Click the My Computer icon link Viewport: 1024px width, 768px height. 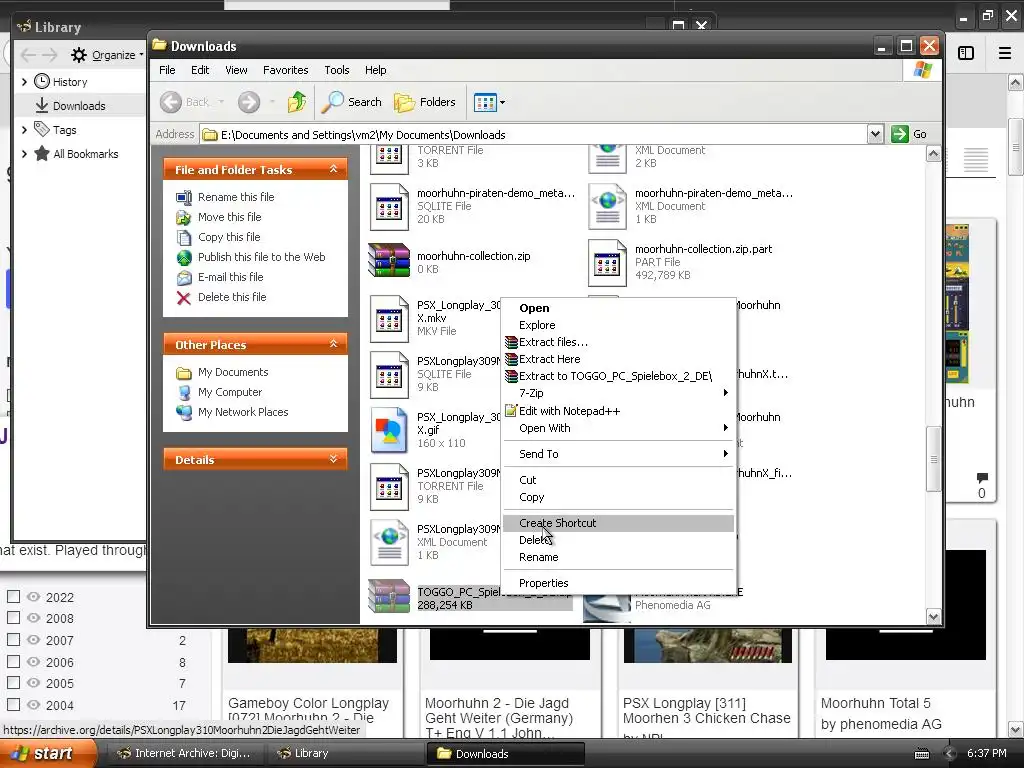point(184,392)
